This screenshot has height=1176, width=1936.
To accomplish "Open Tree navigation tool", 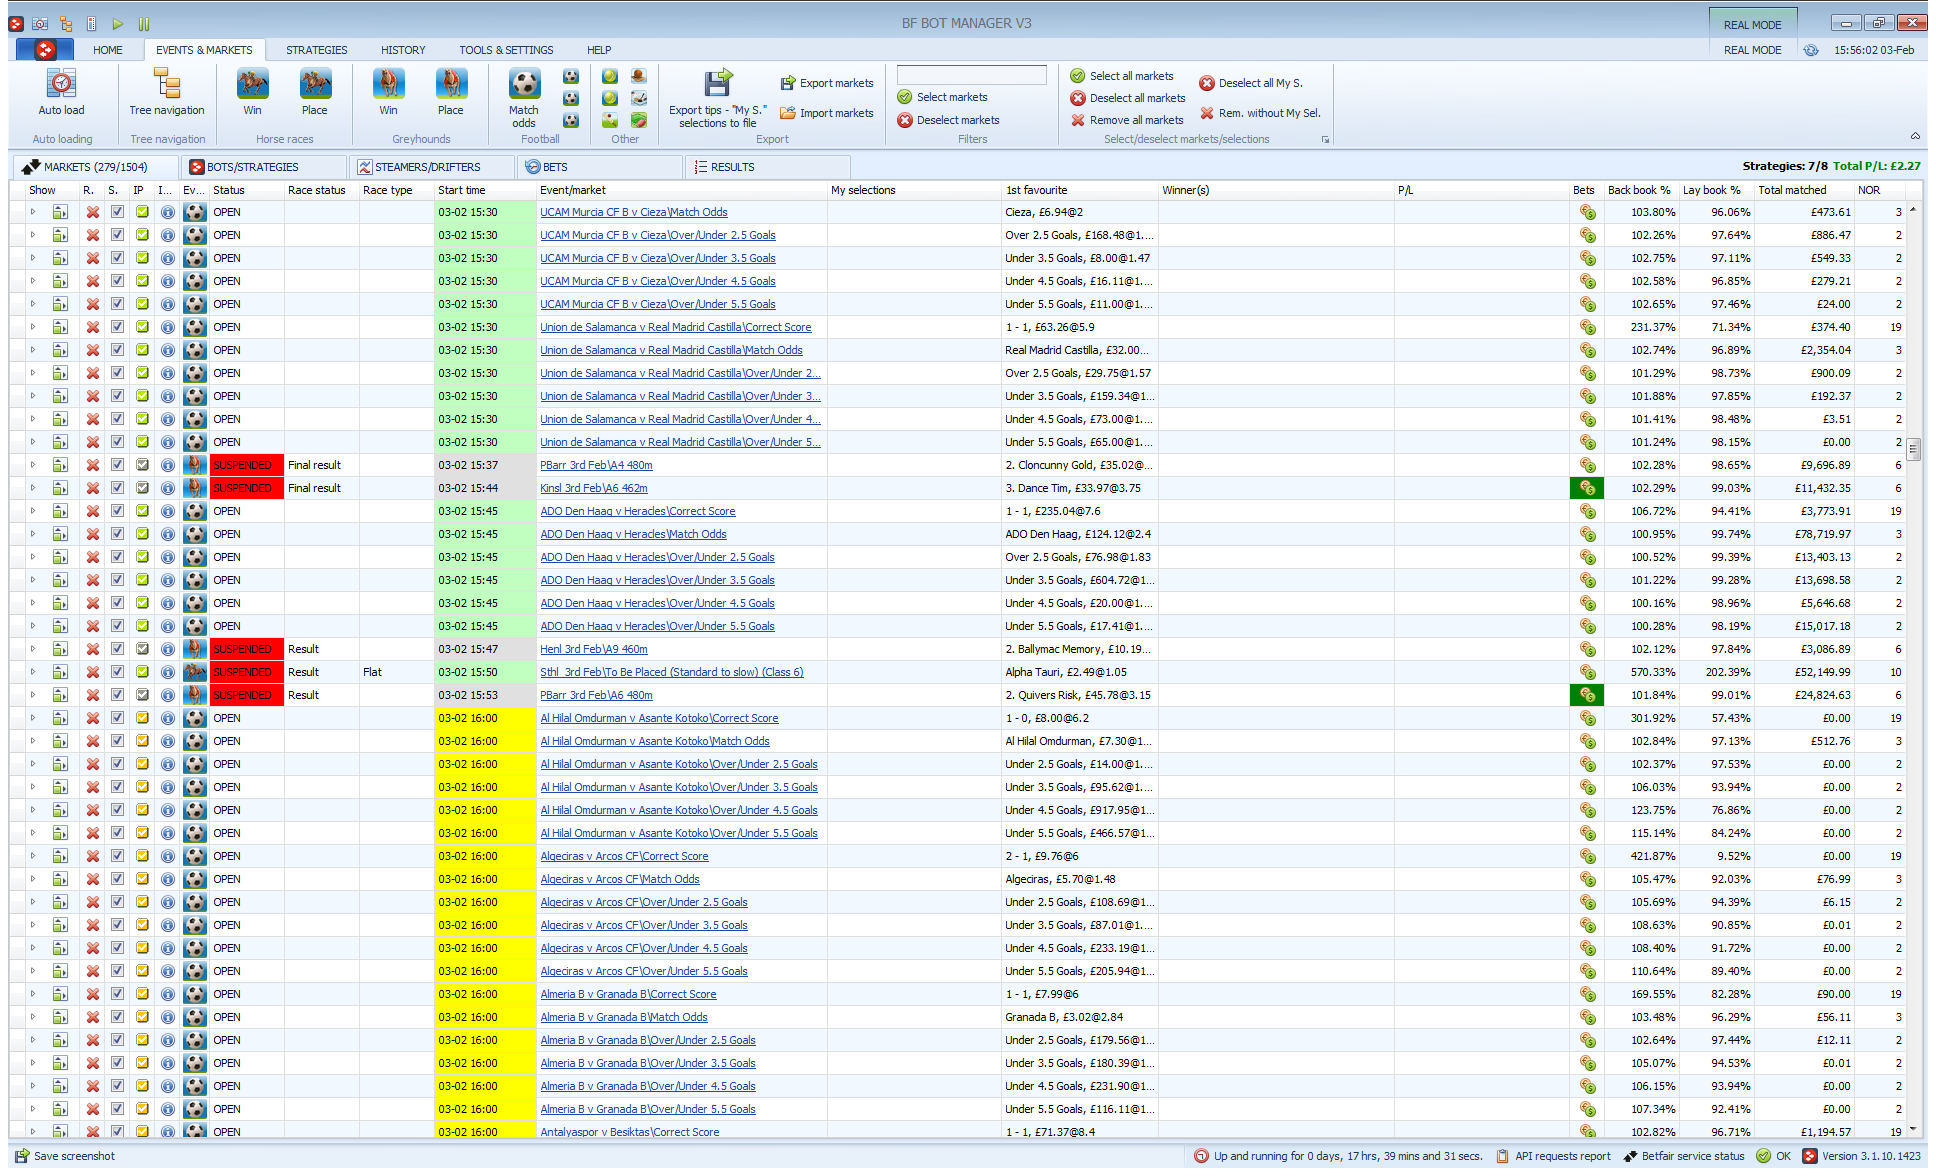I will click(167, 93).
